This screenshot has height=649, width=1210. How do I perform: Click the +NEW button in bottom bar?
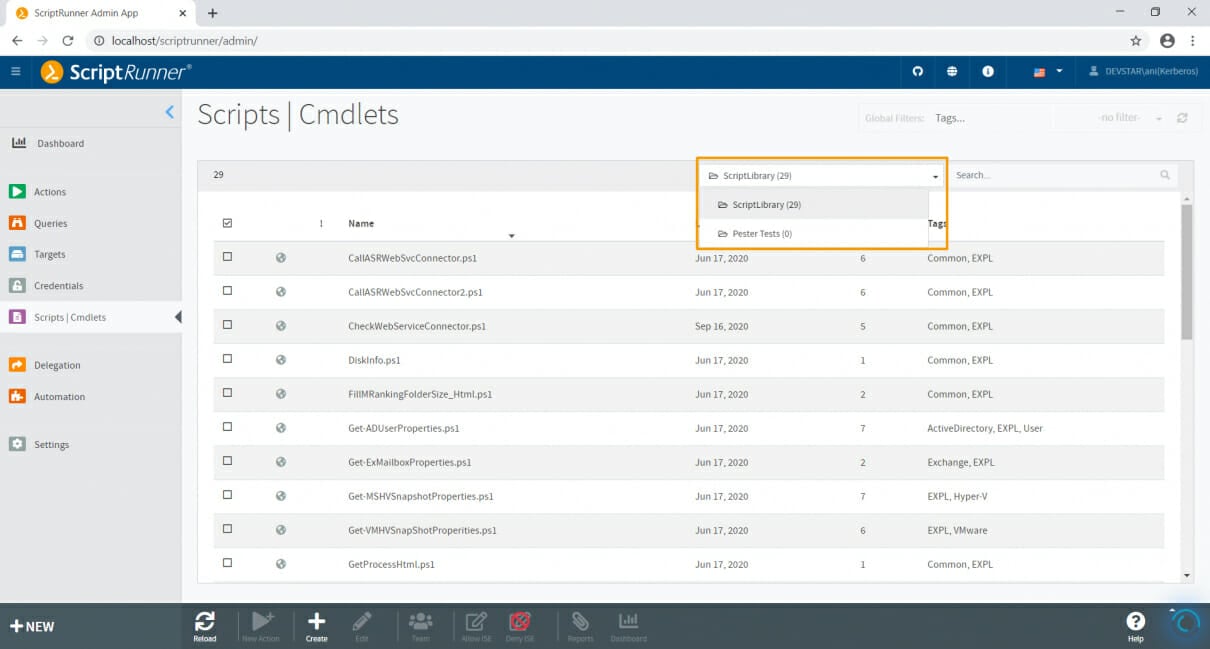coord(32,627)
